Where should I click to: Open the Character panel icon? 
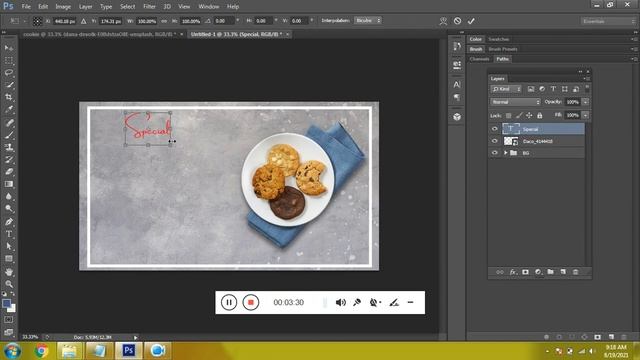[457, 84]
